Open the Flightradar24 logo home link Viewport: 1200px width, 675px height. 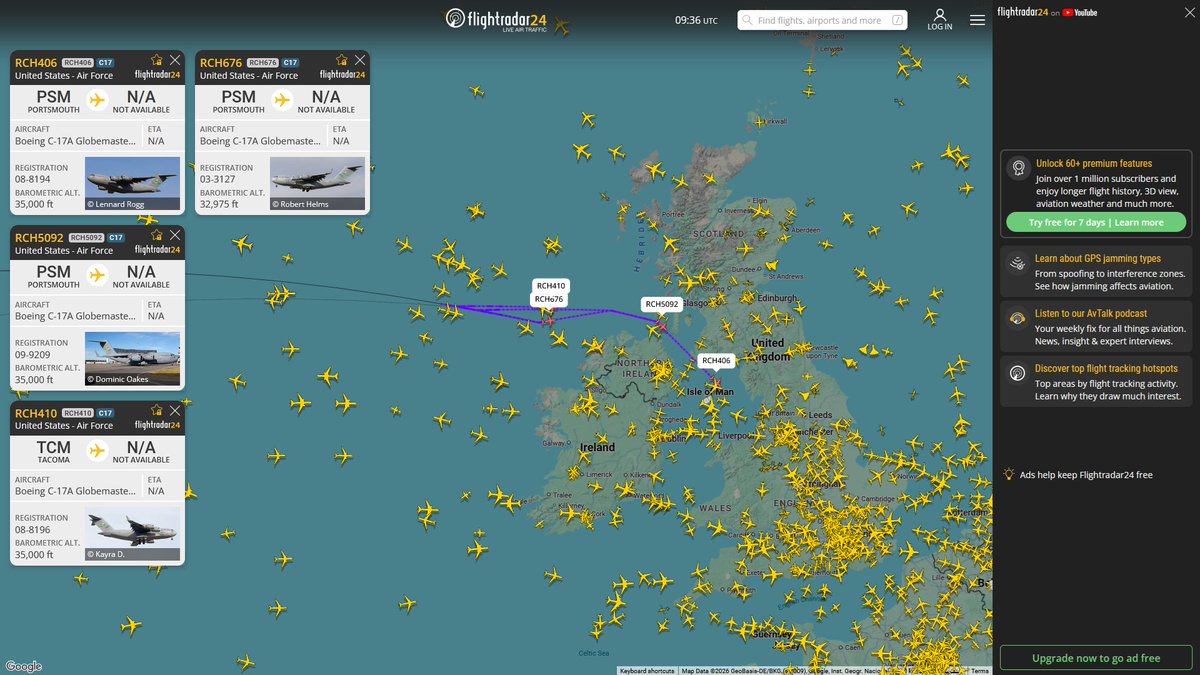(x=498, y=20)
